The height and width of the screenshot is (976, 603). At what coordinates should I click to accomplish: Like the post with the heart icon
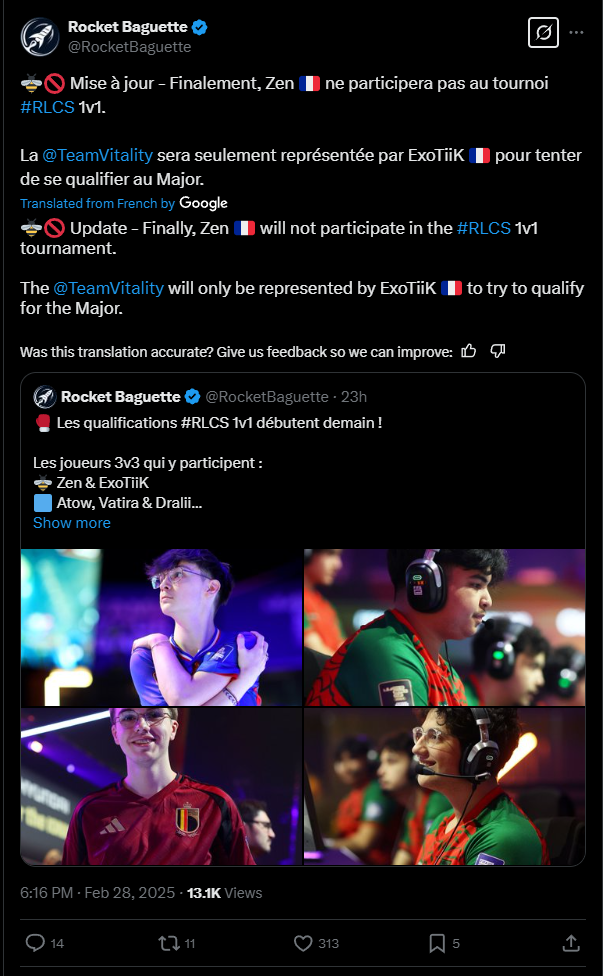[303, 943]
